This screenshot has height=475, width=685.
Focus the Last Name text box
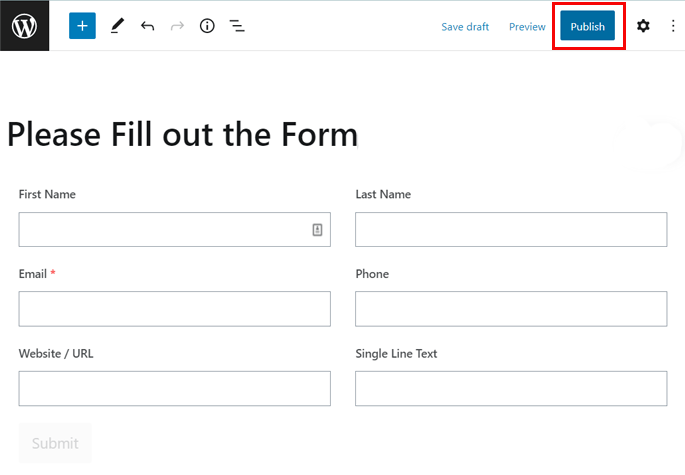pos(510,229)
